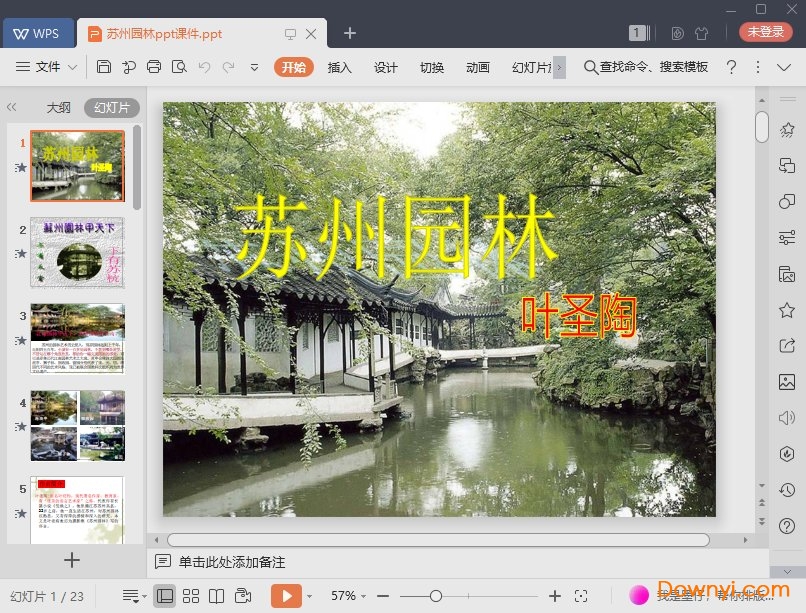
Task: Open the slideshow options dropdown beside play
Action: tap(309, 595)
